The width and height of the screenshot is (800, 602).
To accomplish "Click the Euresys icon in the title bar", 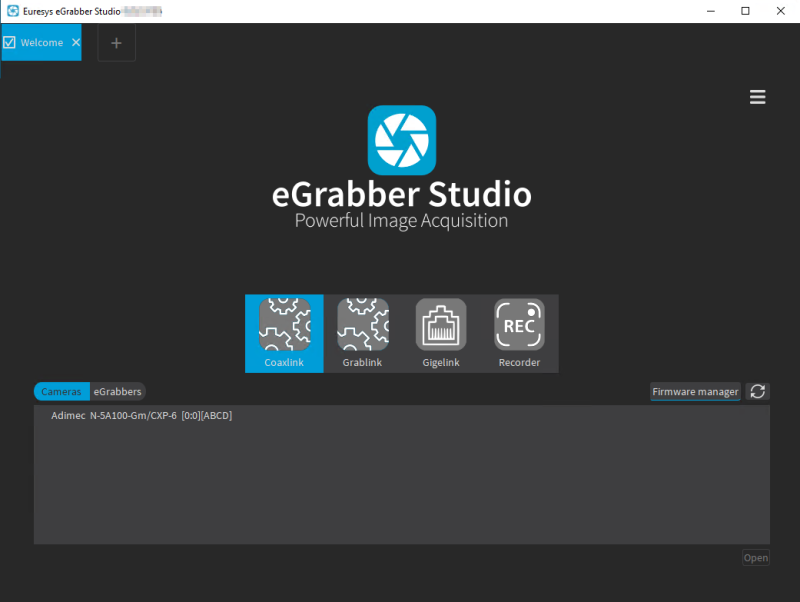I will pyautogui.click(x=12, y=10).
